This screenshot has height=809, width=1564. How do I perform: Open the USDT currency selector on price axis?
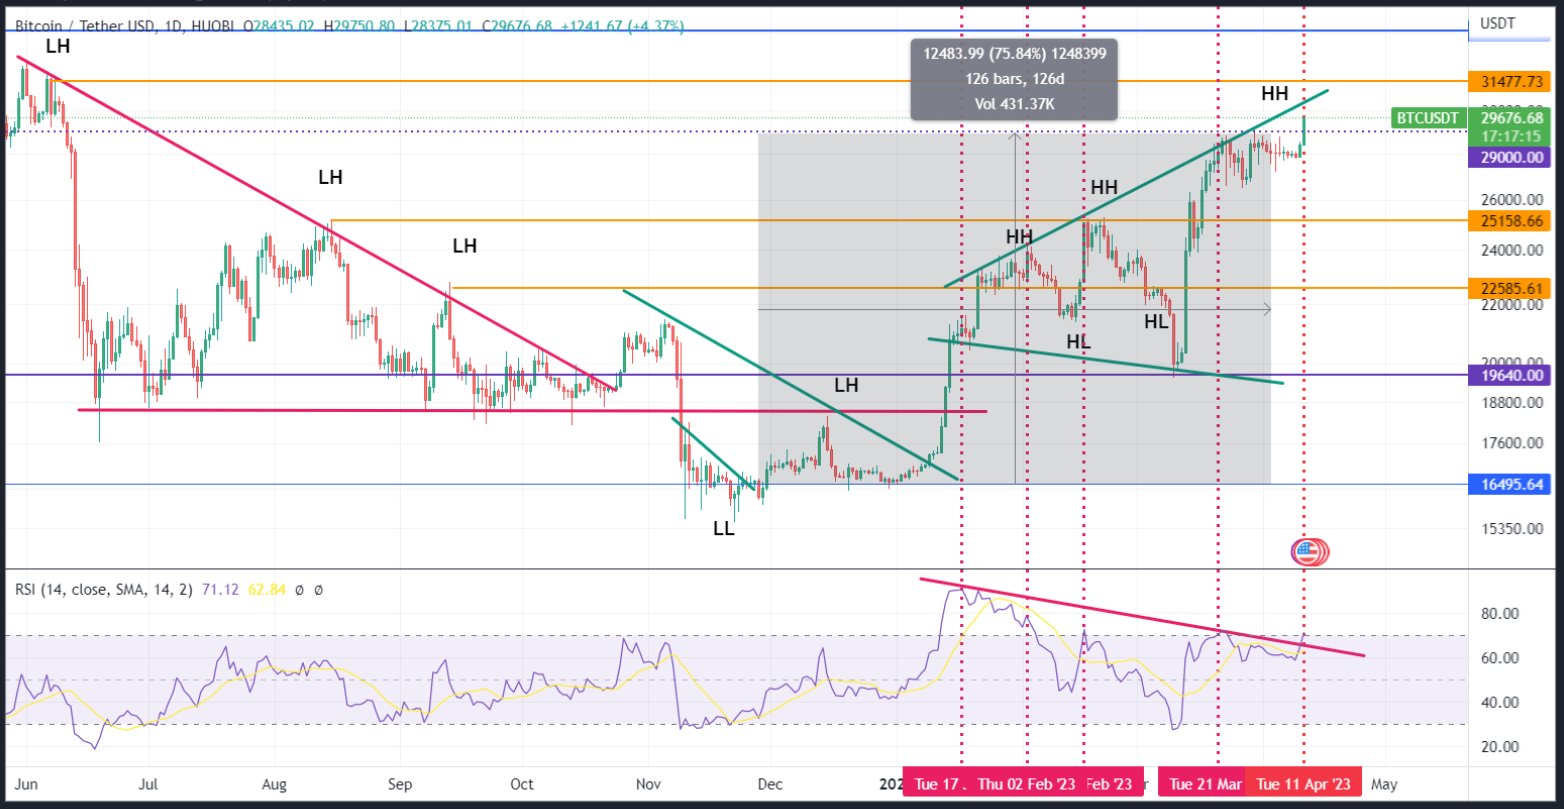1498,22
